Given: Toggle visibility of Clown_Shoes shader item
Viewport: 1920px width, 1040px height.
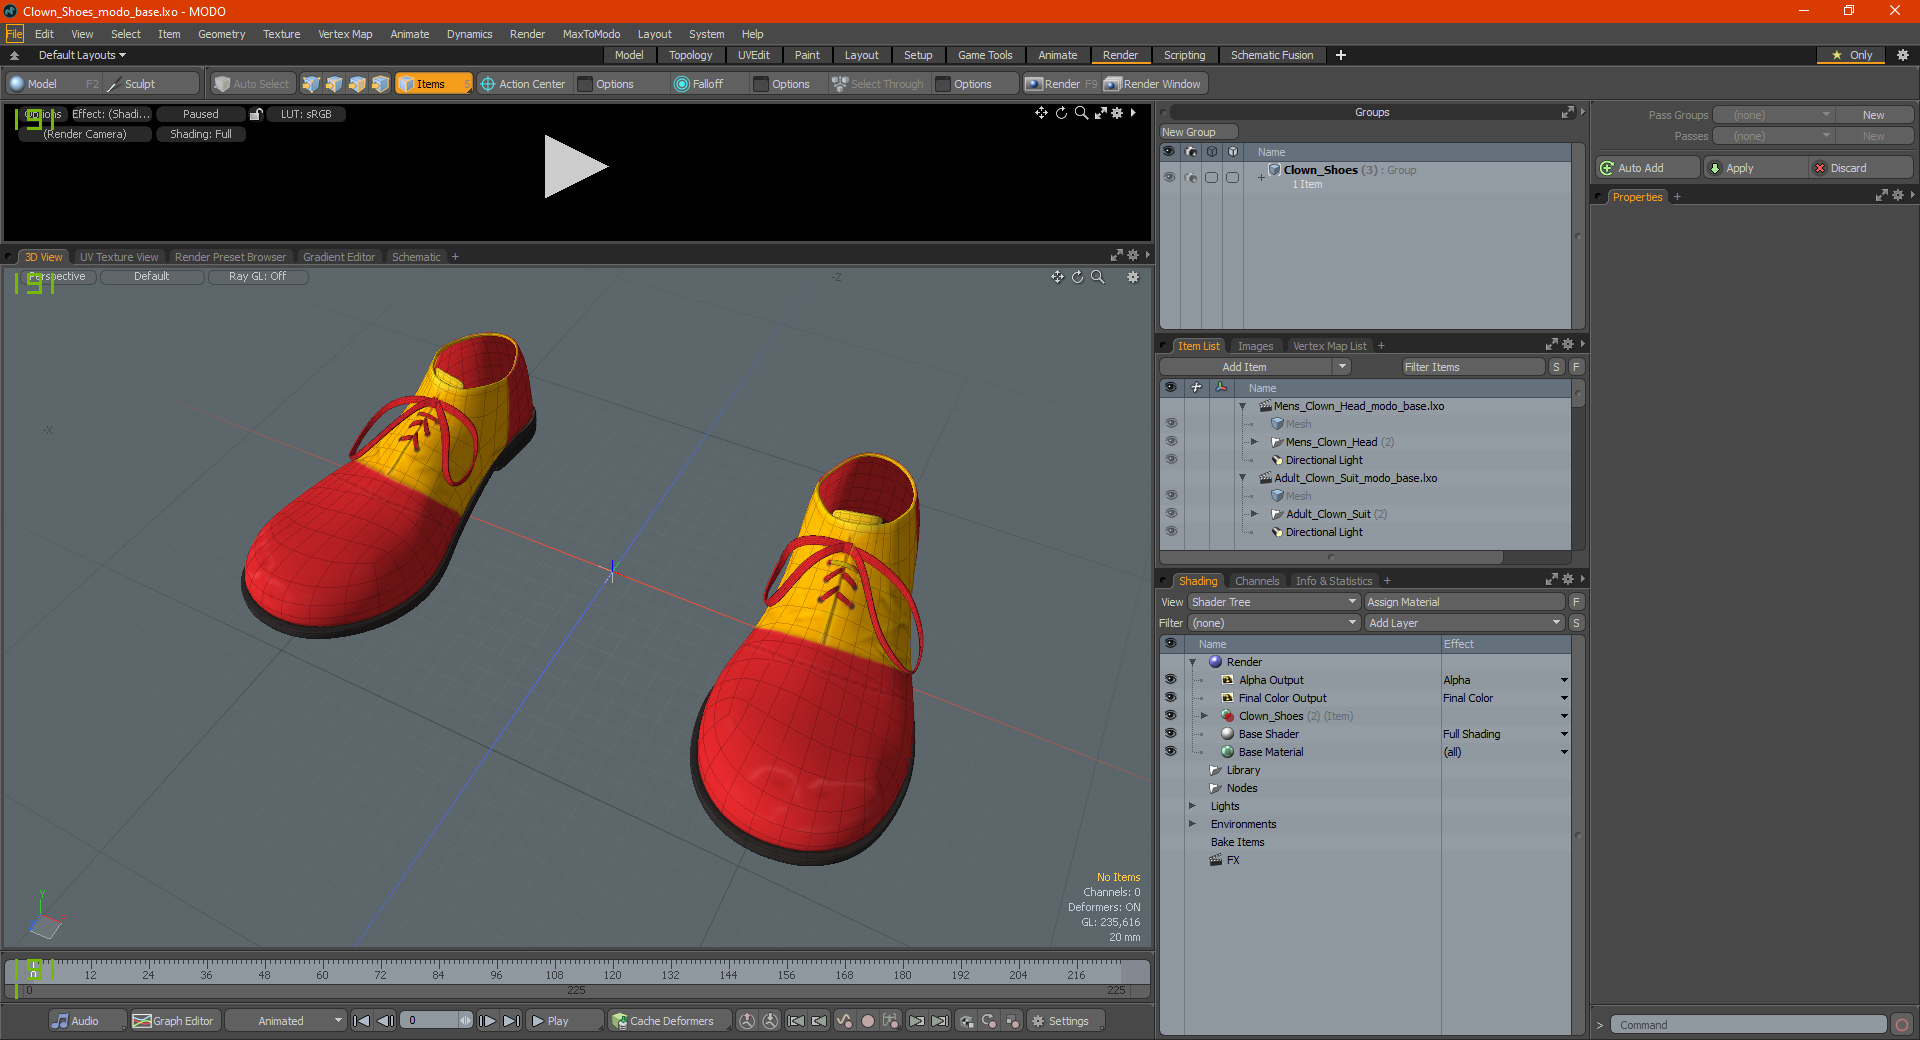Looking at the screenshot, I should pyautogui.click(x=1170, y=715).
